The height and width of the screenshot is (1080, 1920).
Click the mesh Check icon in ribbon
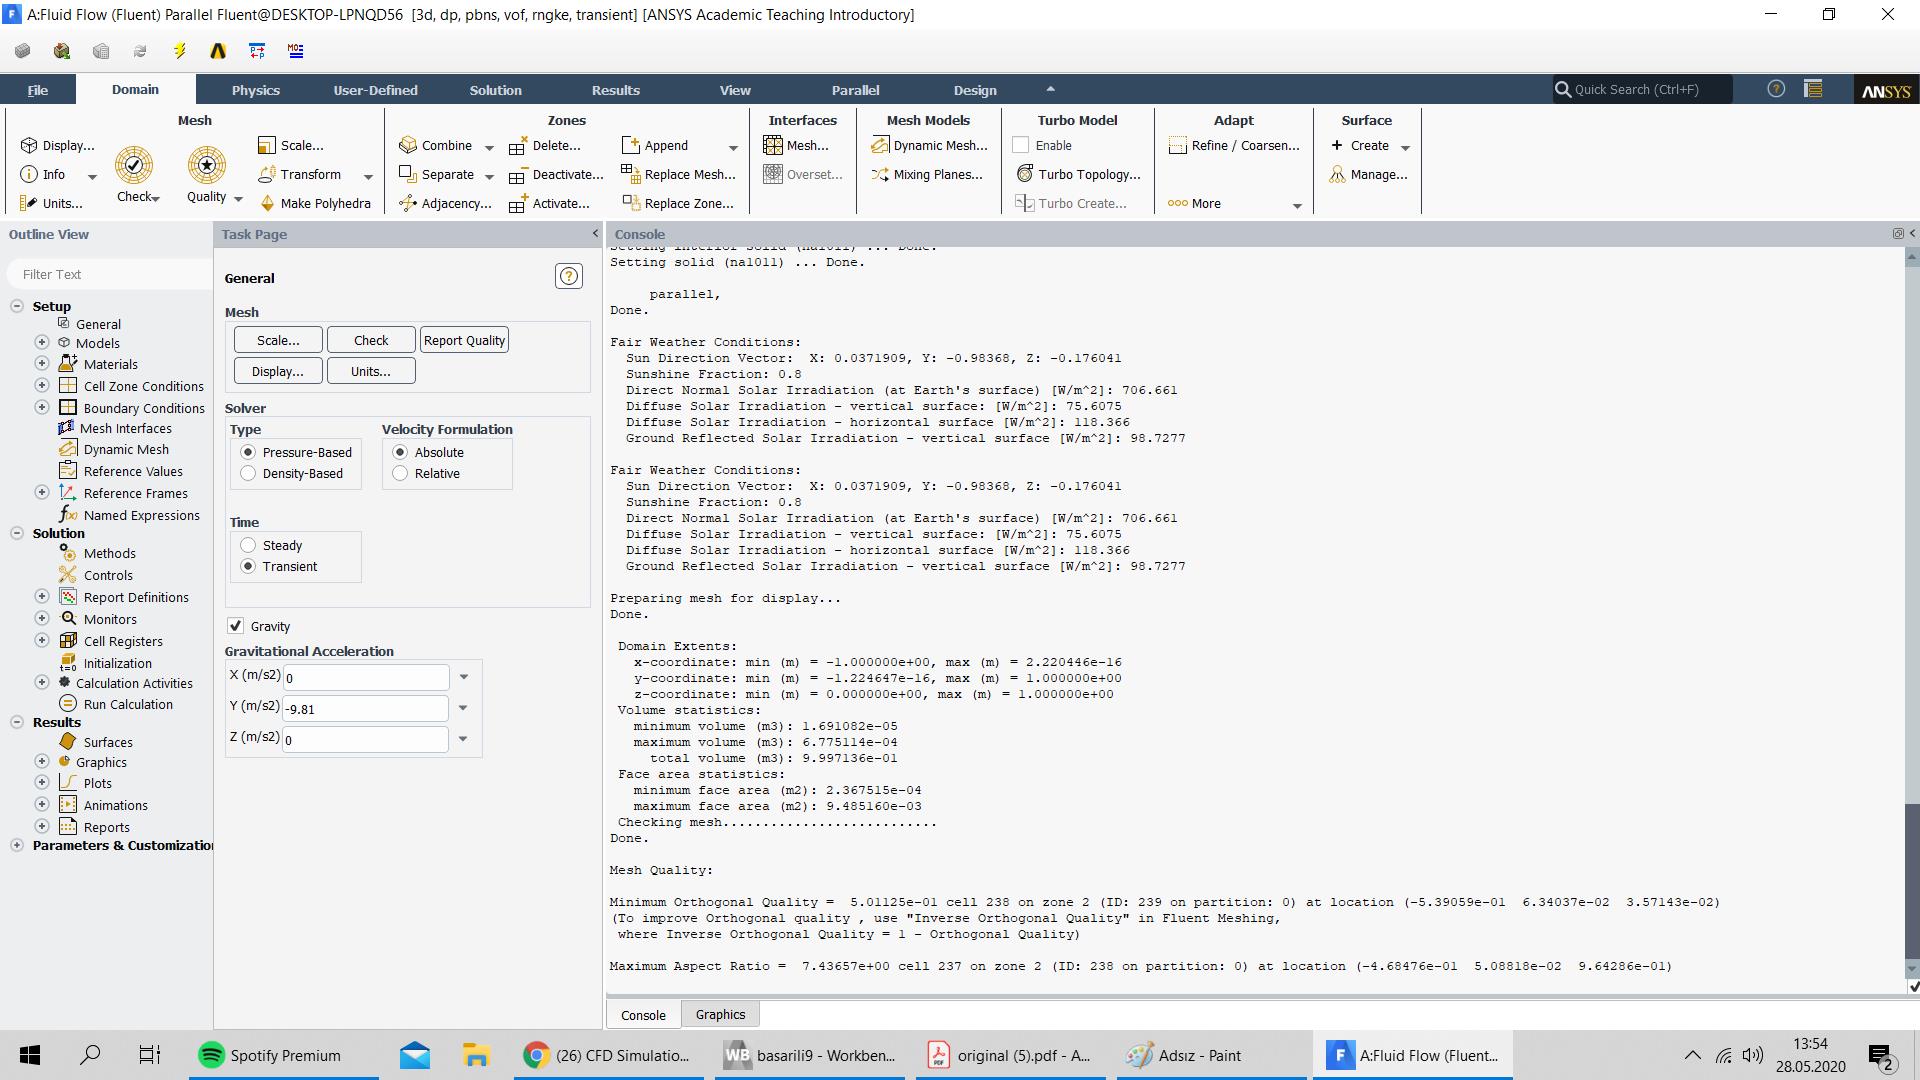click(134, 166)
